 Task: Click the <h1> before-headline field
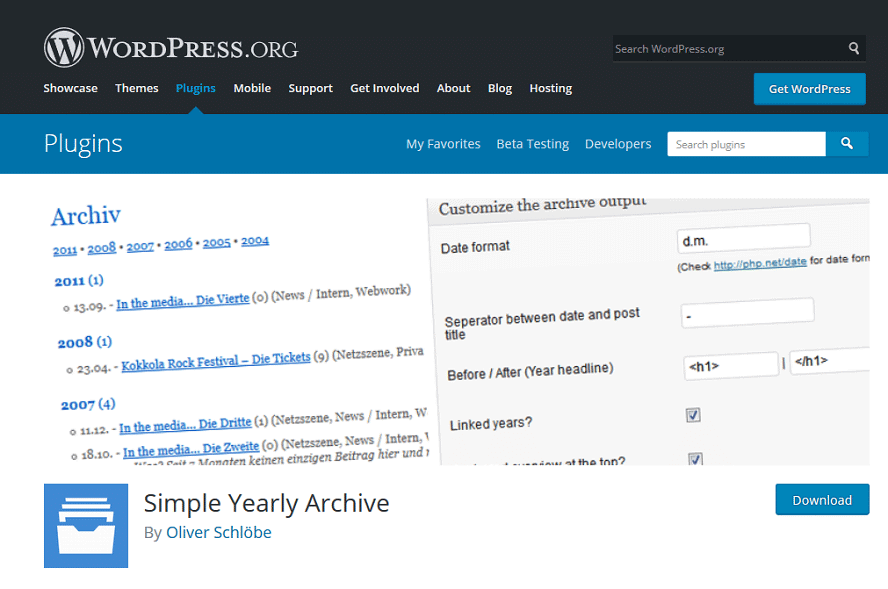click(731, 365)
